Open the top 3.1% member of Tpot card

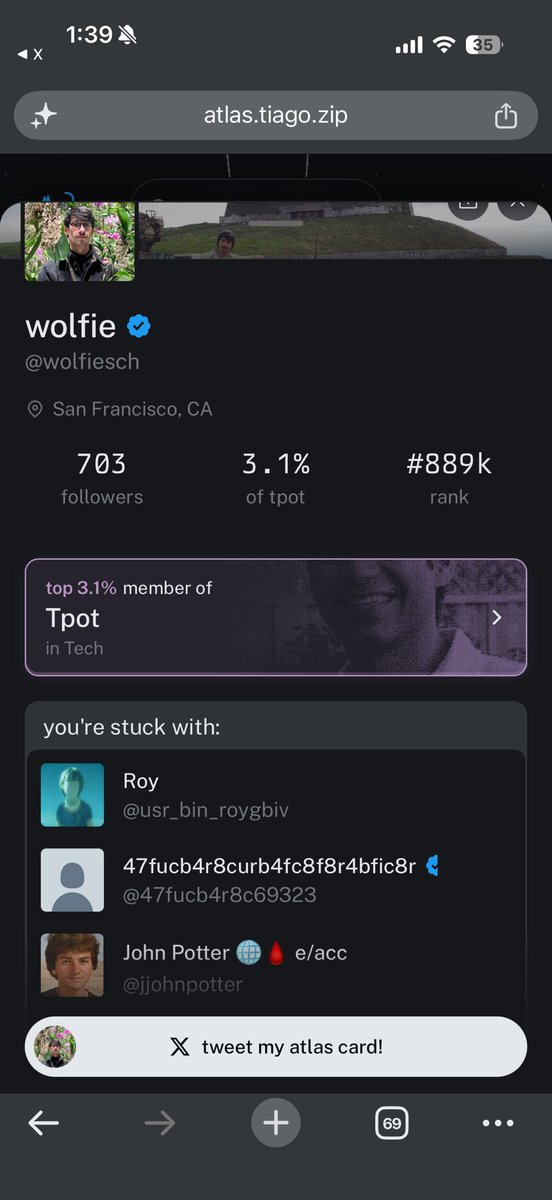(276, 617)
